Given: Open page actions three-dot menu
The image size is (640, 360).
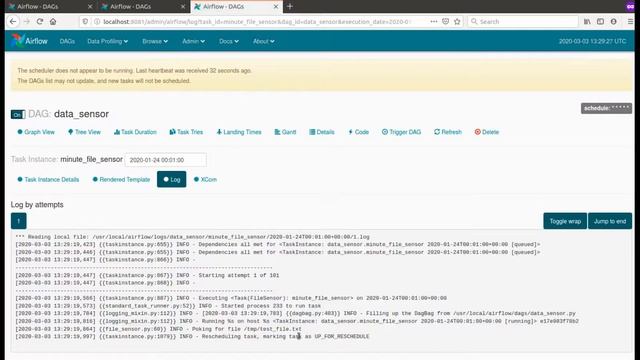Looking at the screenshot, I should click(433, 22).
